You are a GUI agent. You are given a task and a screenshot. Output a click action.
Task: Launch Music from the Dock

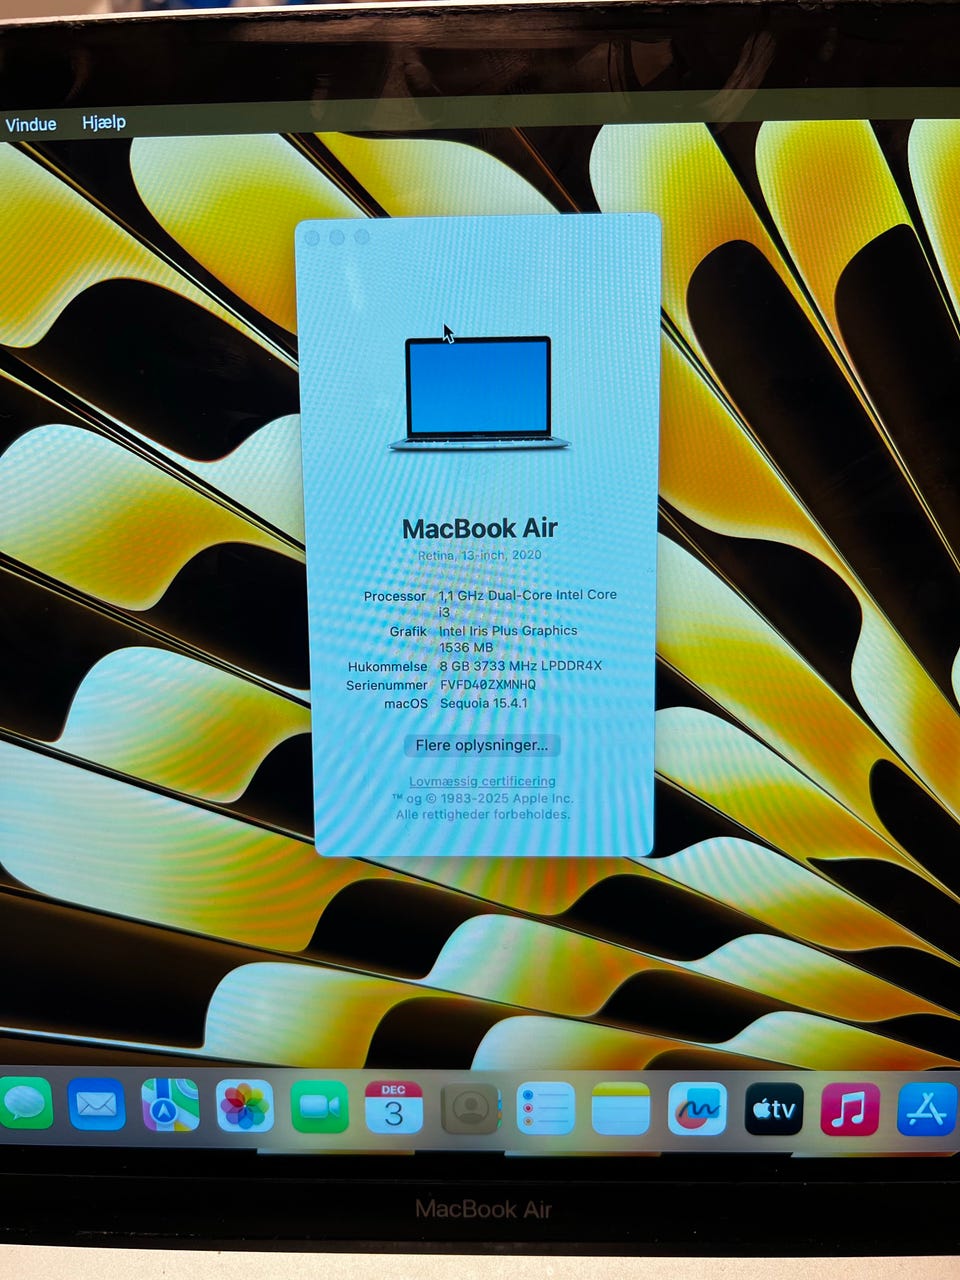click(850, 1109)
